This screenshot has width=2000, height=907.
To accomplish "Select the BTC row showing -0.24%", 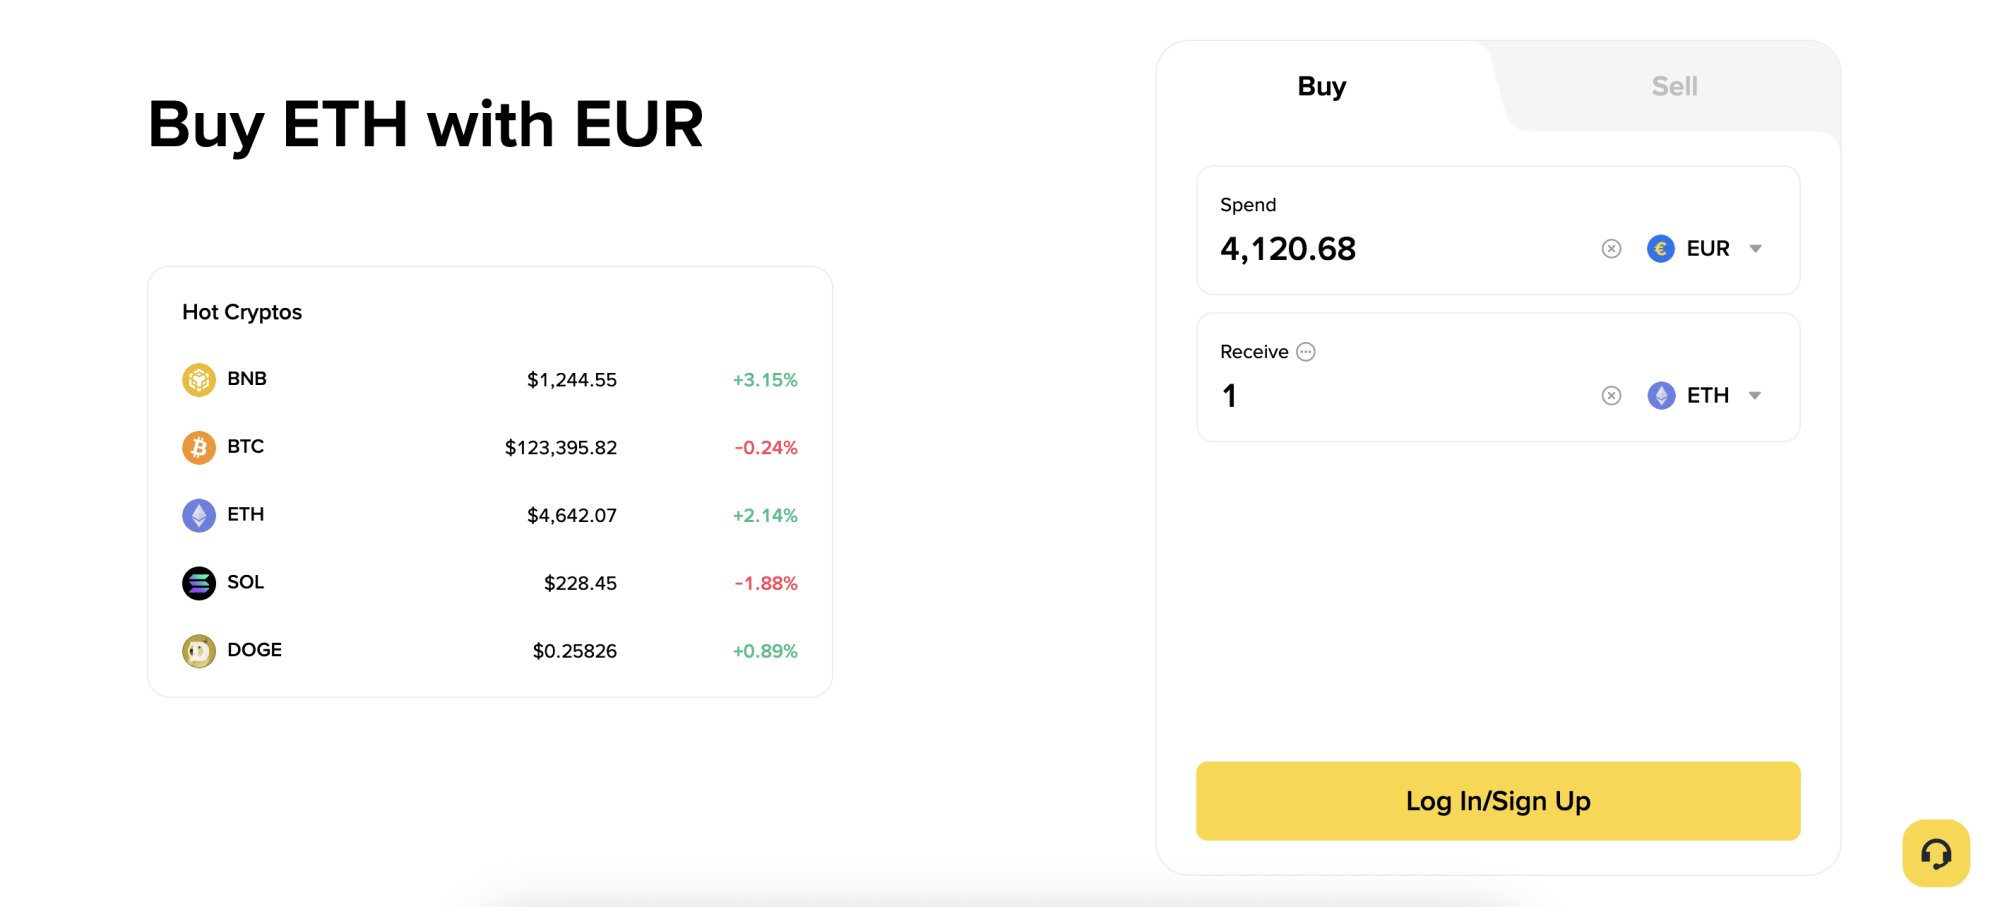I will (x=490, y=447).
